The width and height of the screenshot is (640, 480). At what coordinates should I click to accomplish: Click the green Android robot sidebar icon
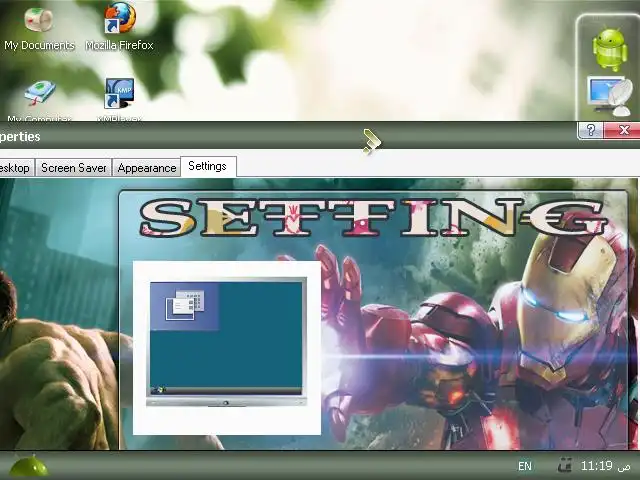pyautogui.click(x=610, y=50)
